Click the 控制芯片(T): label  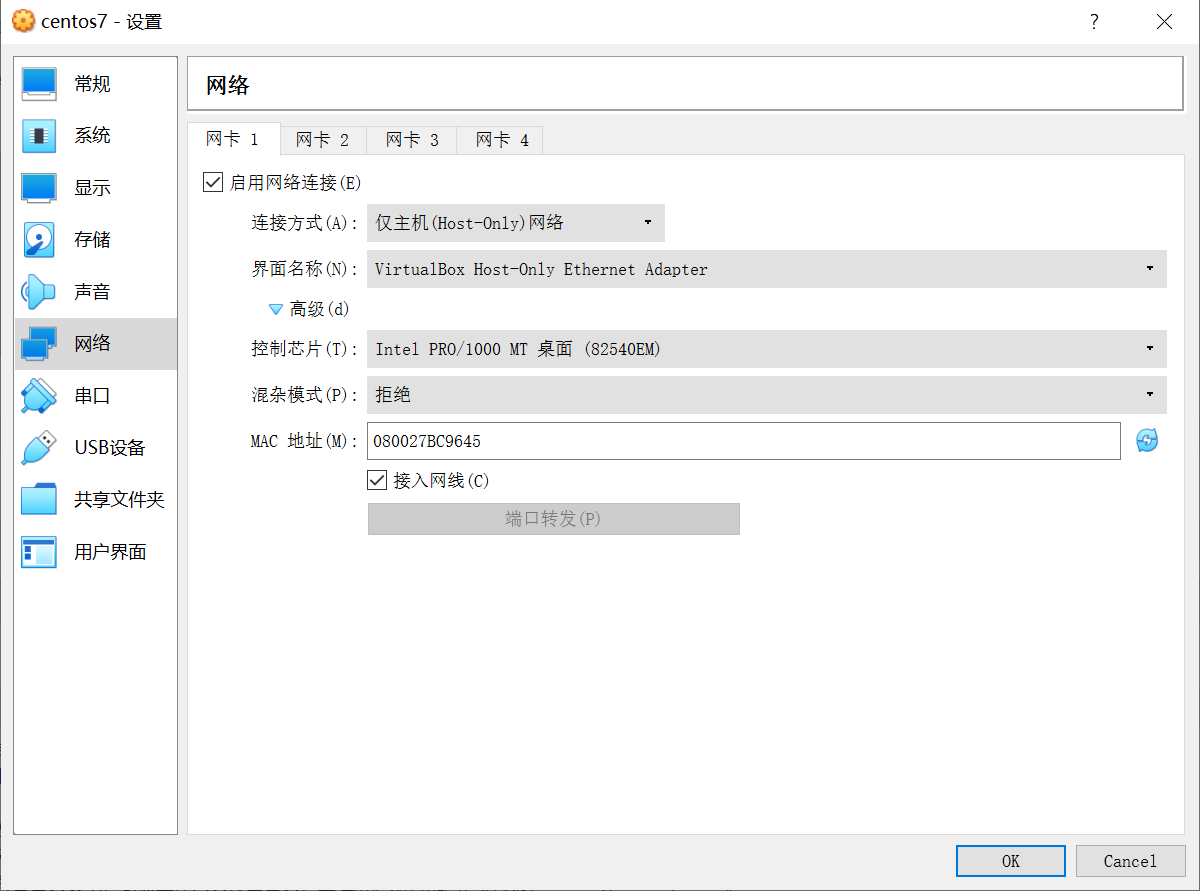(x=304, y=349)
